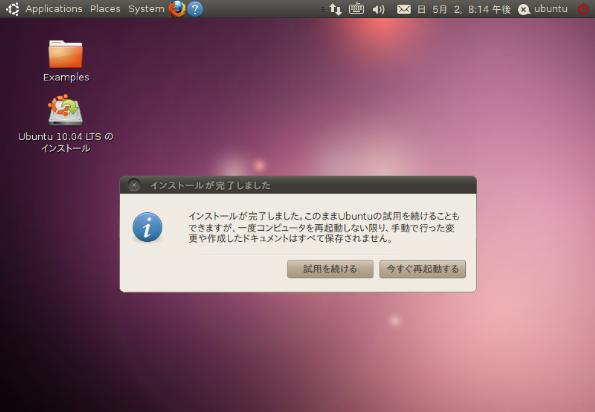Image resolution: width=595 pixels, height=412 pixels.
Task: Open the Examples folder icon
Action: pyautogui.click(x=65, y=54)
